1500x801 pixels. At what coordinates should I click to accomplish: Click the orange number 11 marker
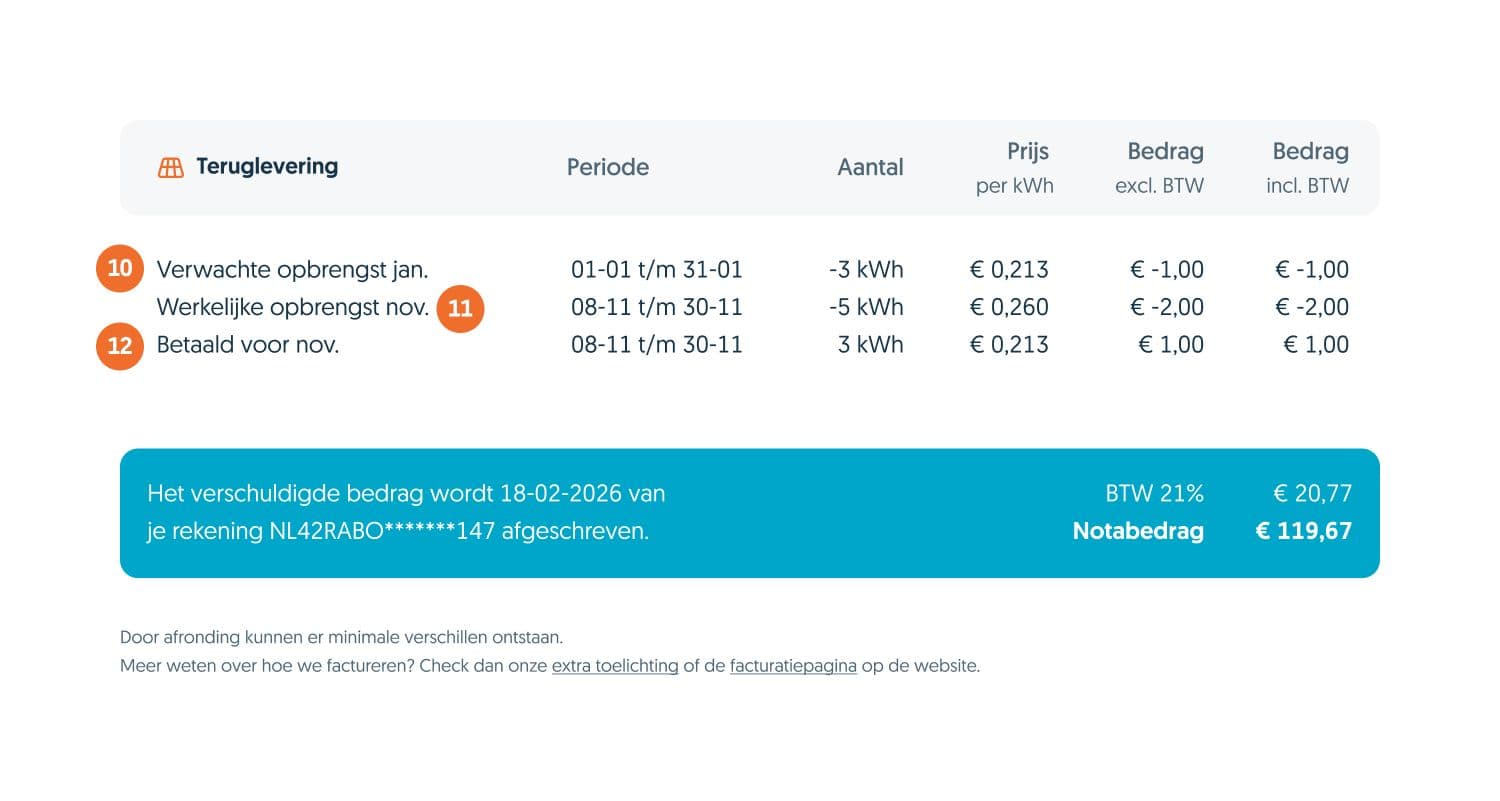(x=460, y=309)
